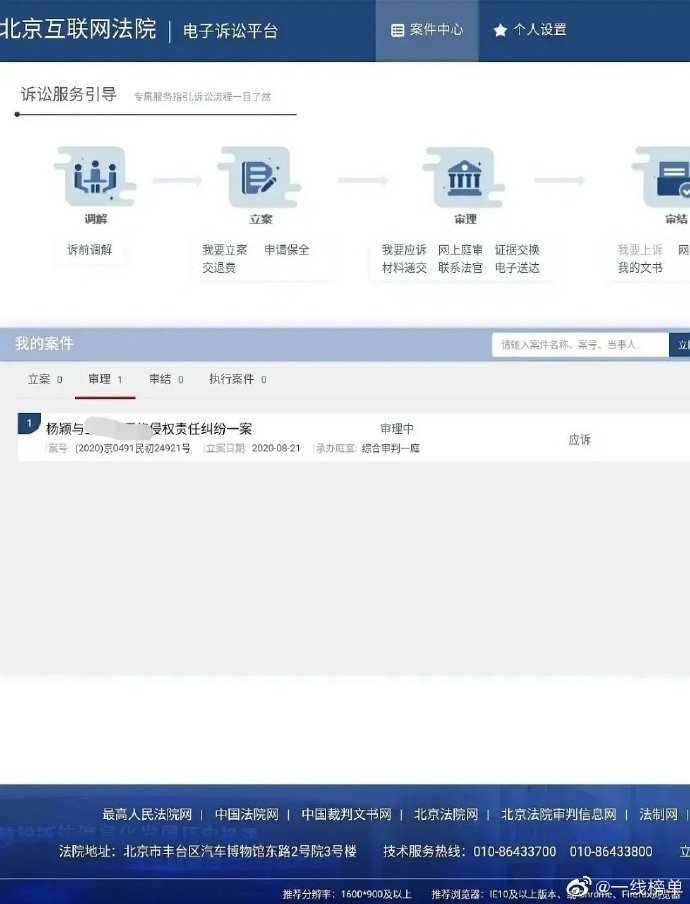
Task: Click the 调解 mediation people icon
Action: point(95,178)
